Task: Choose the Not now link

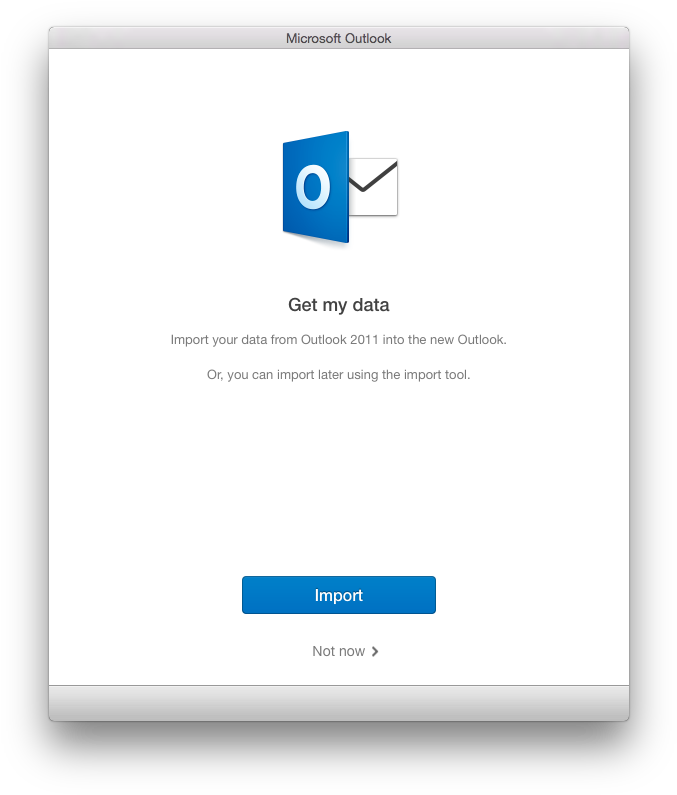Action: click(345, 651)
